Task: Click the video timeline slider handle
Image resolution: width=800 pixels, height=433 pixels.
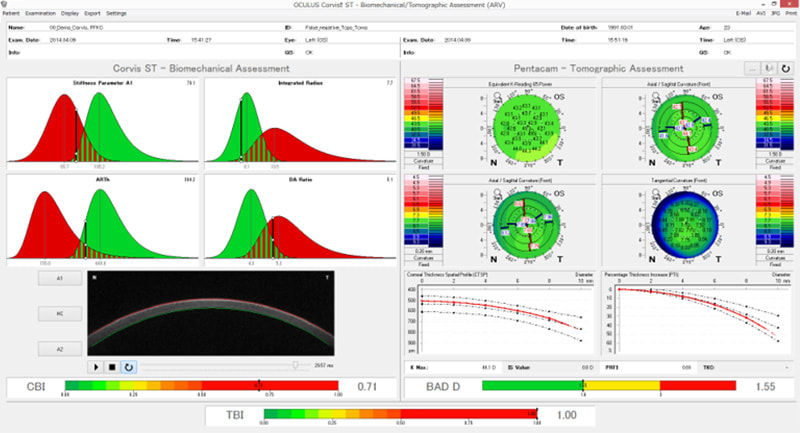Action: pyautogui.click(x=295, y=365)
